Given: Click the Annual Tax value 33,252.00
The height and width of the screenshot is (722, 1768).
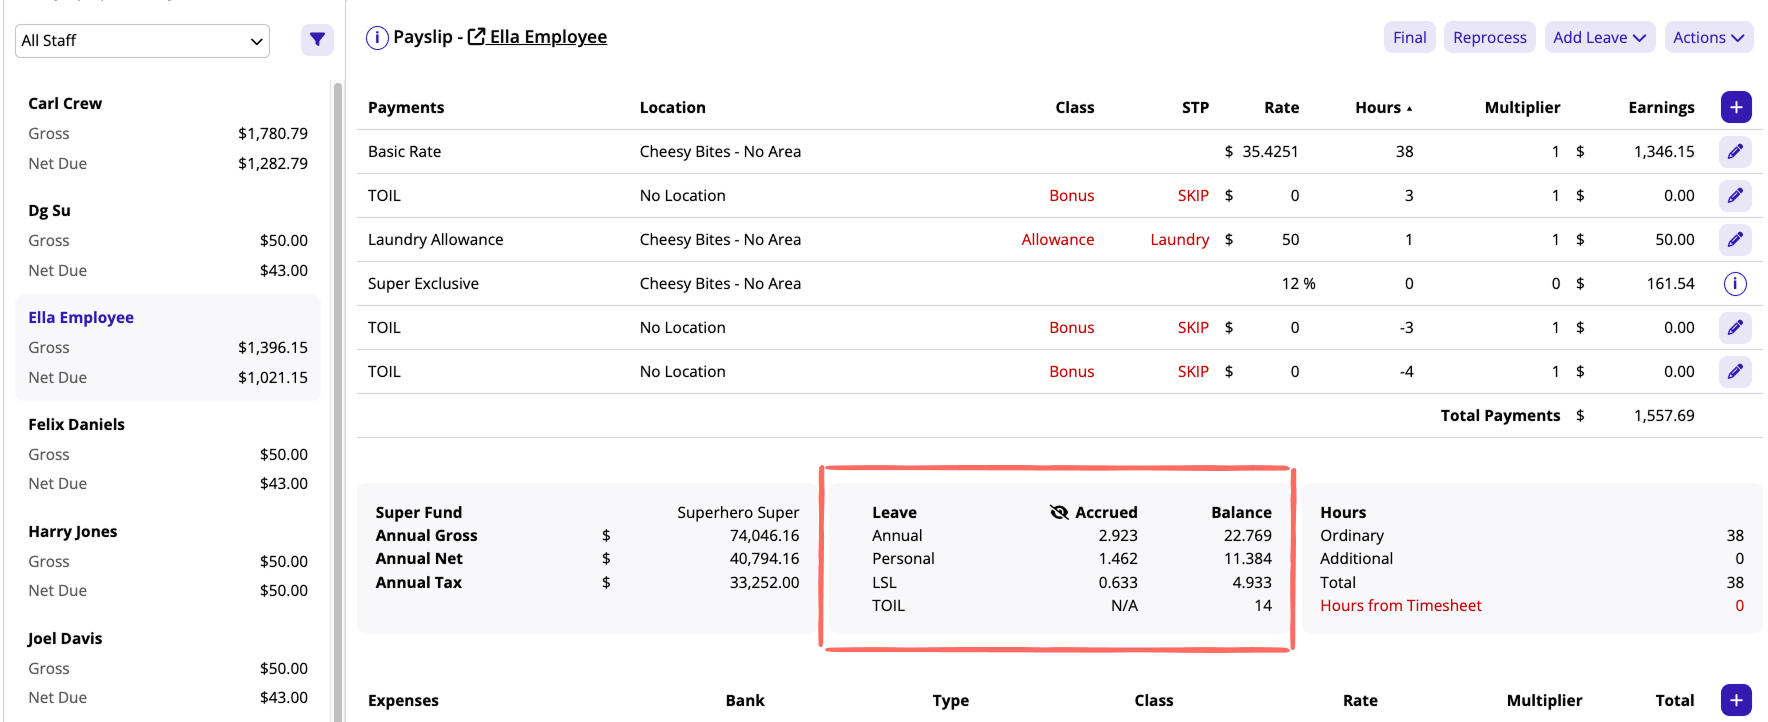Looking at the screenshot, I should pos(764,582).
